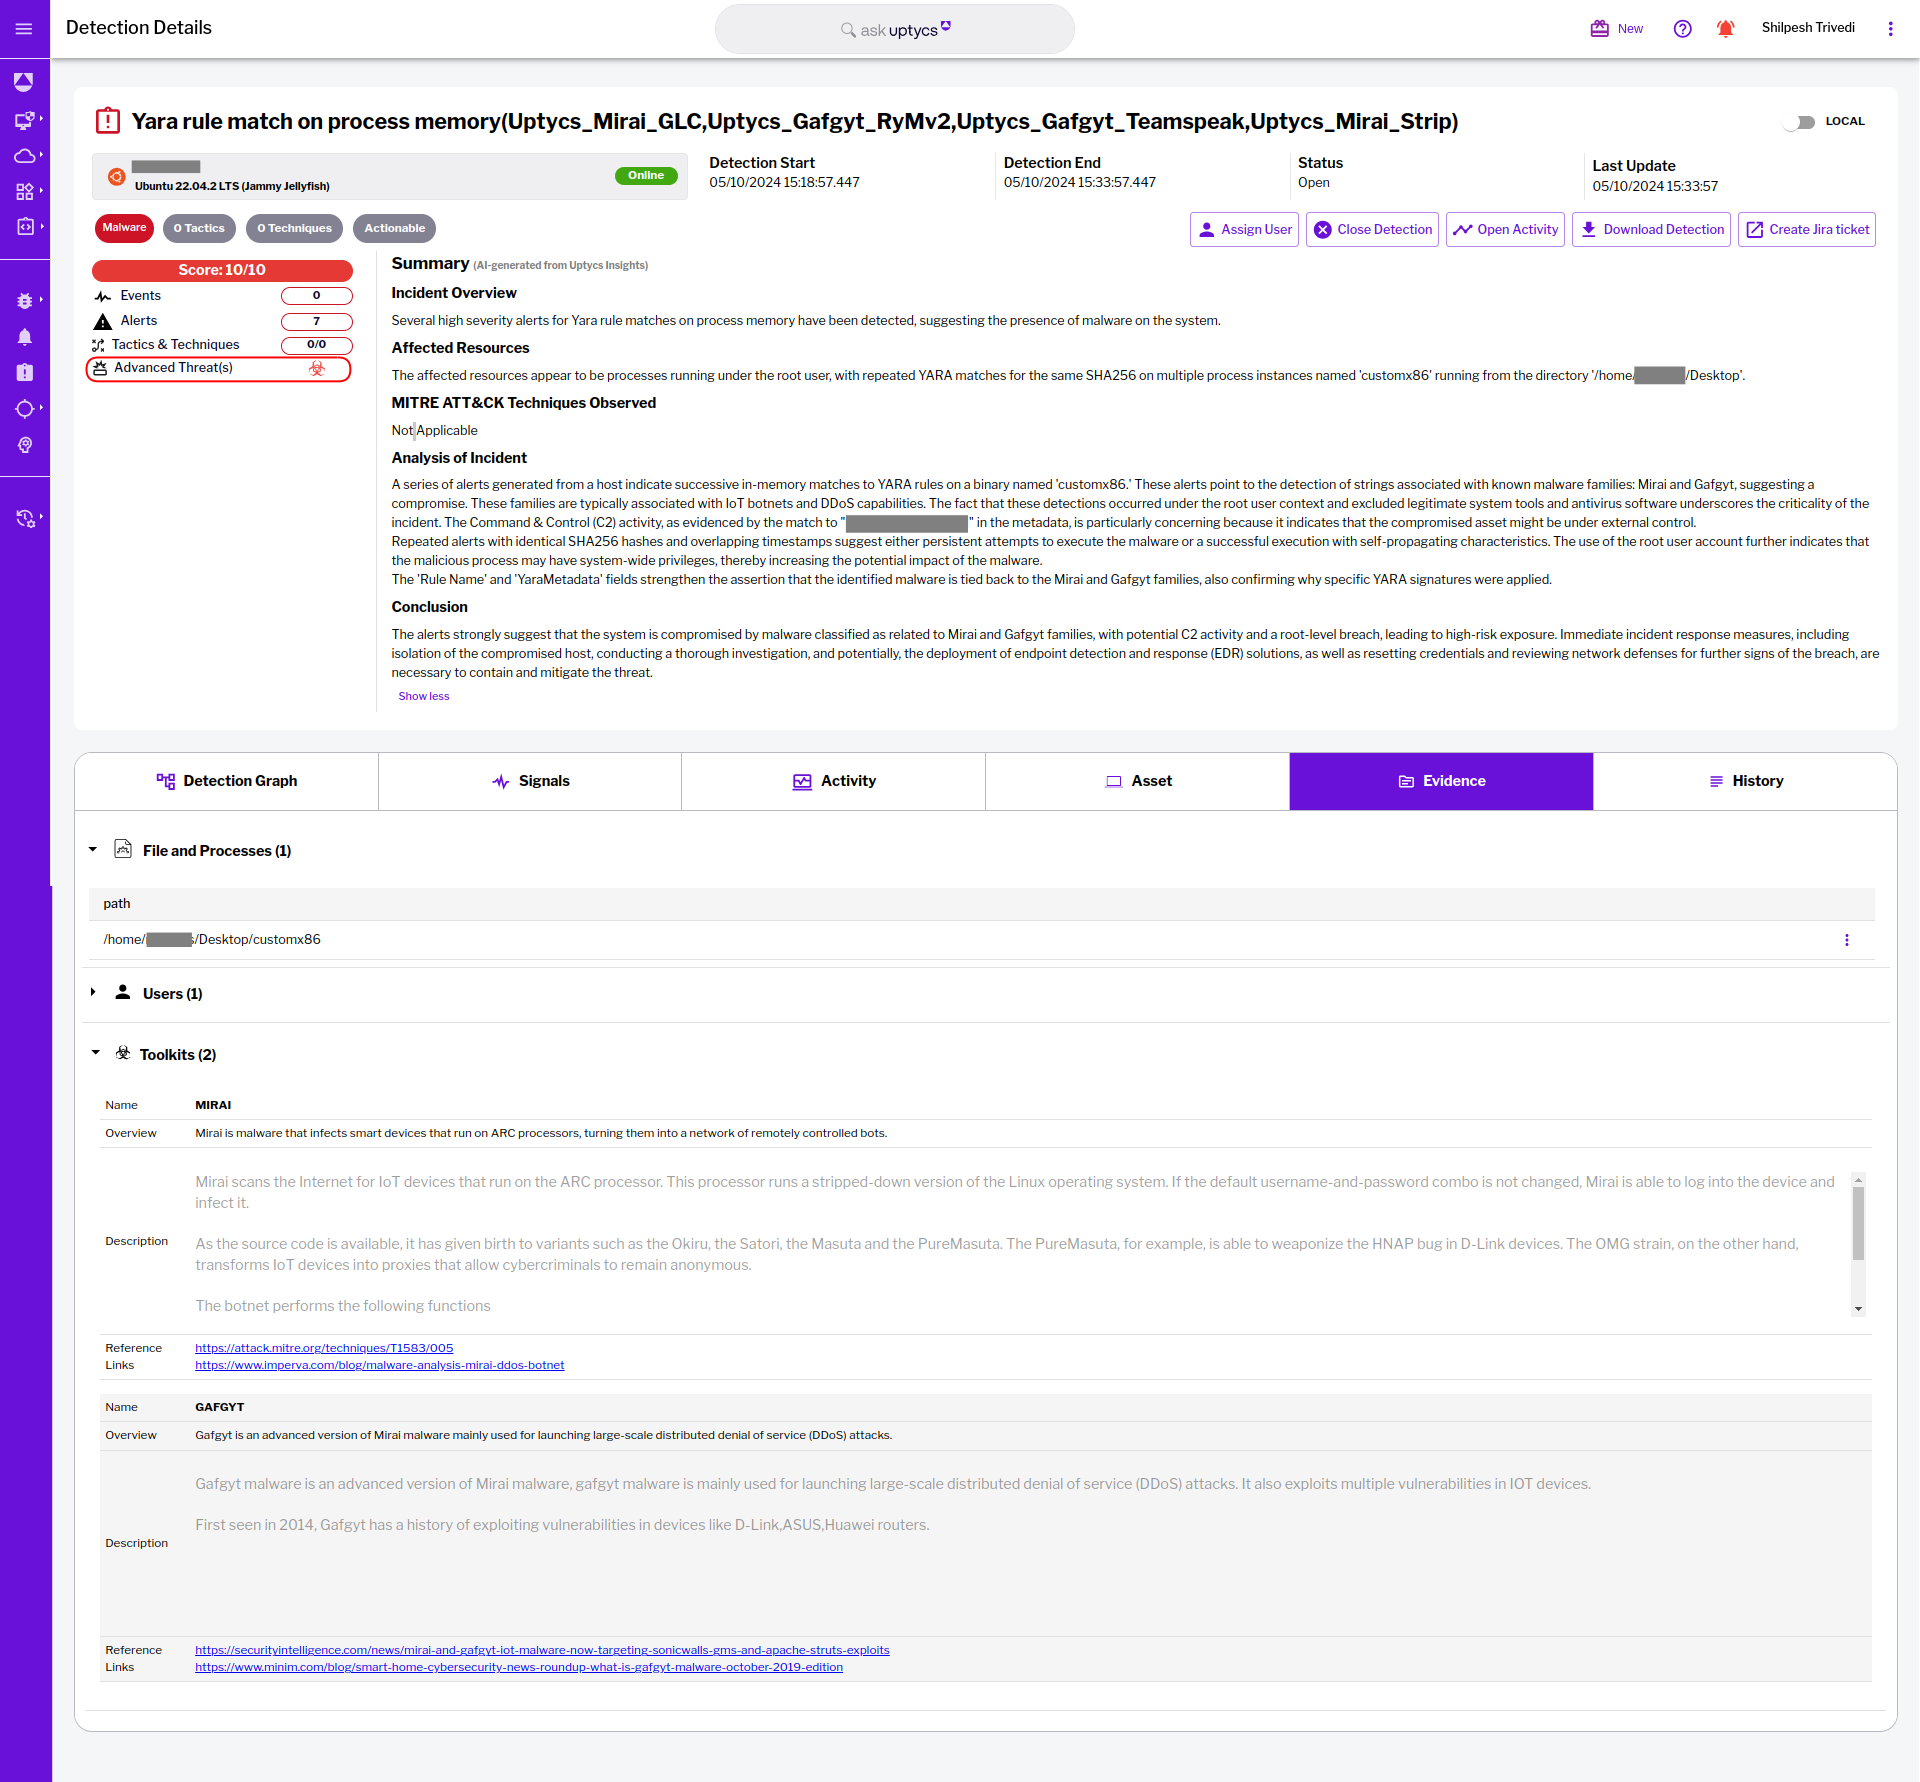The image size is (1920, 1782).
Task: Click the Users person icon
Action: pyautogui.click(x=123, y=992)
